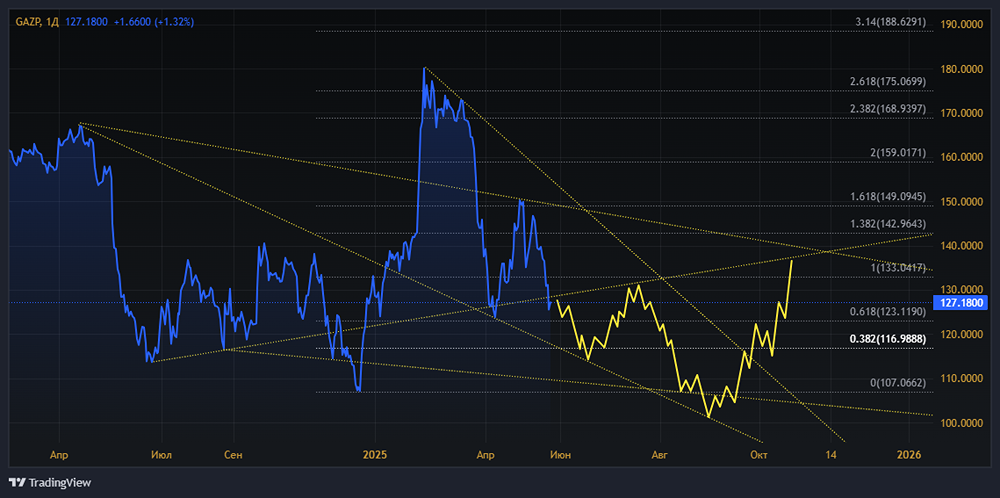Click the Июн label on time axis
This screenshot has height=498, width=1000.
pos(561,455)
